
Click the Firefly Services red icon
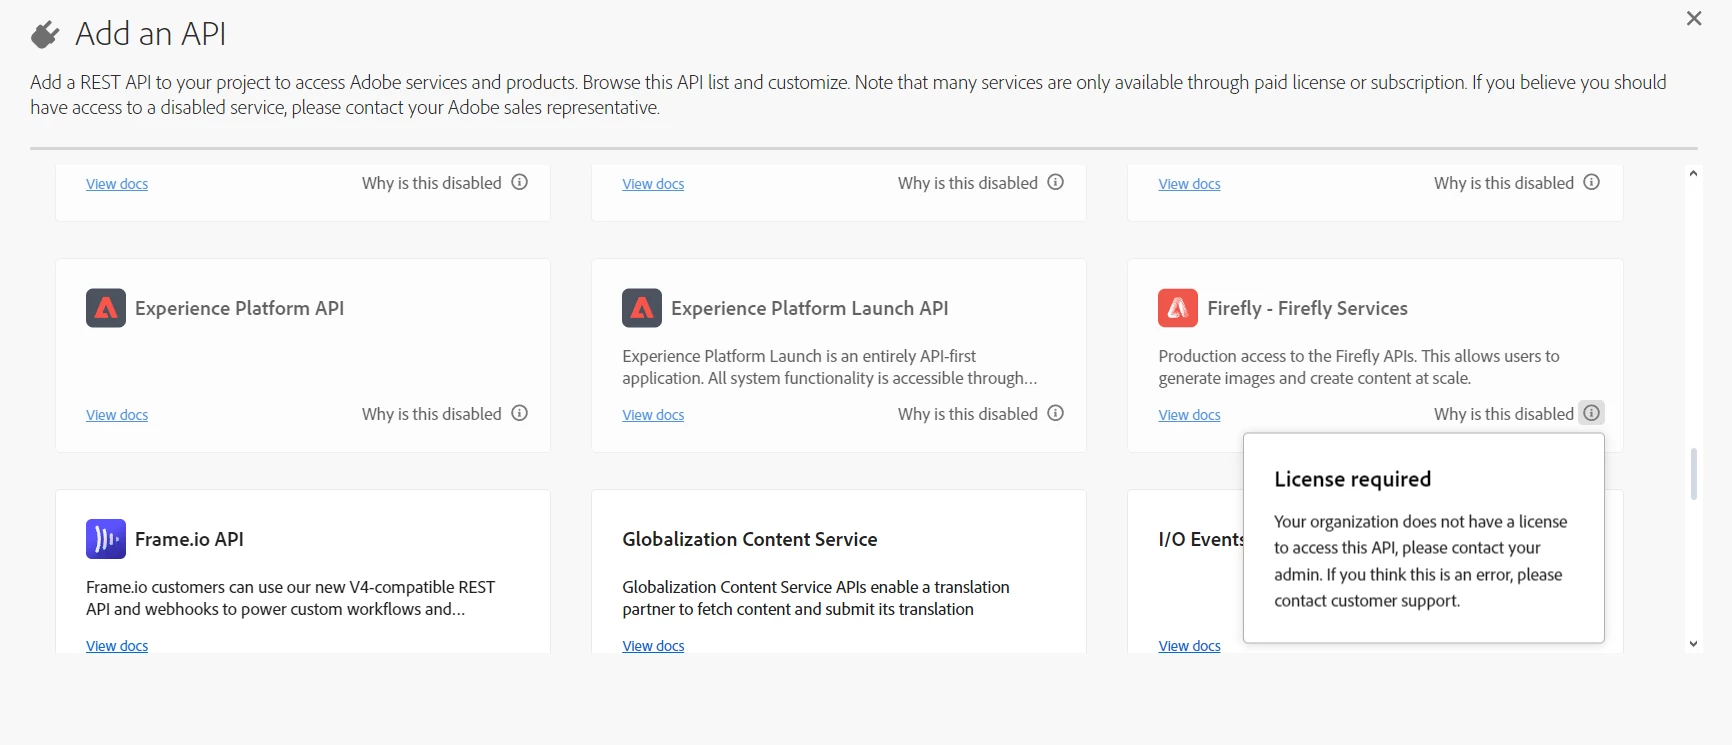point(1178,308)
